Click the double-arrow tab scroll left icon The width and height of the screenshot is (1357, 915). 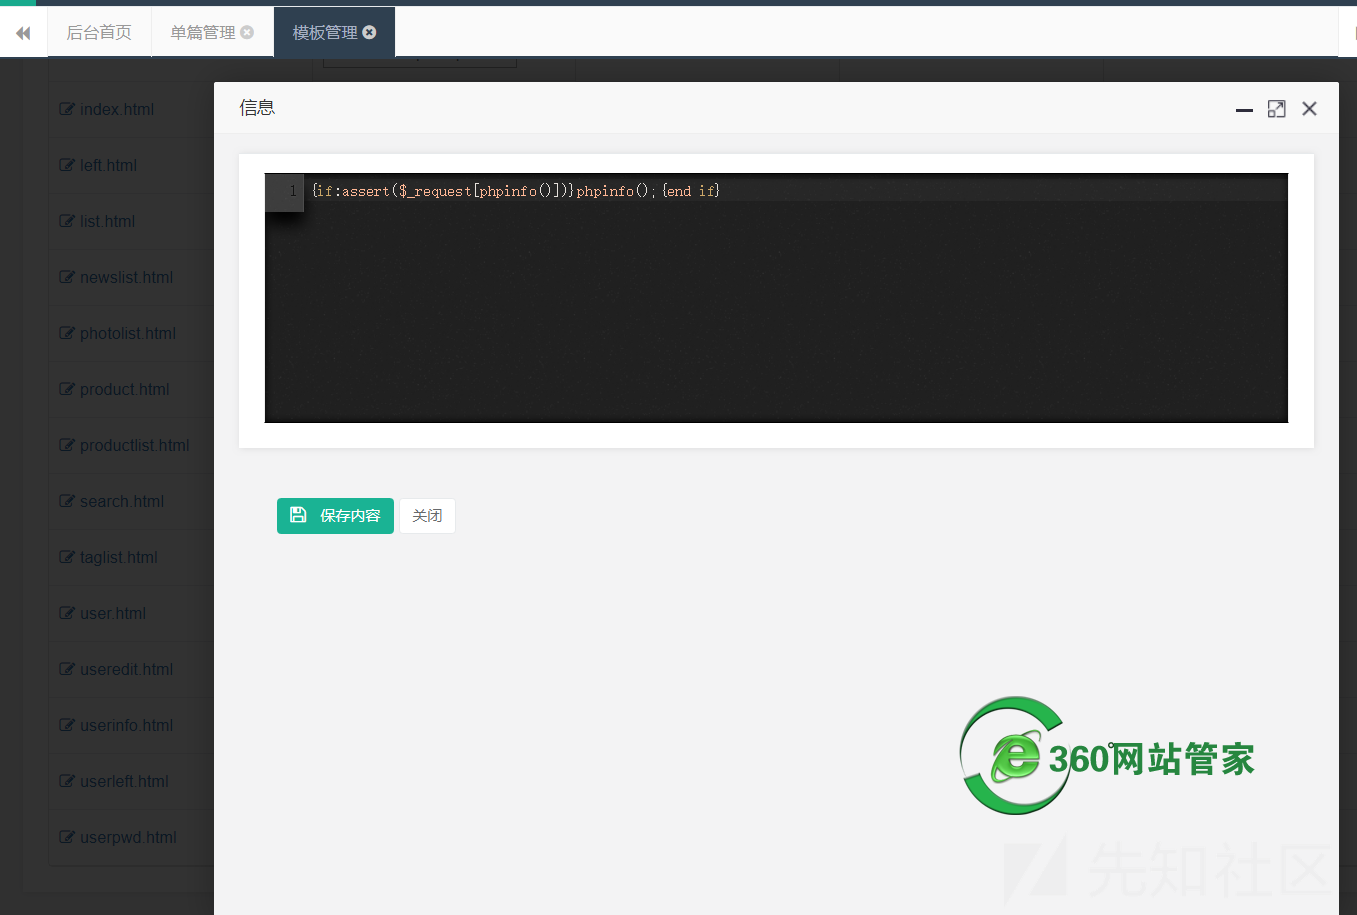[23, 33]
